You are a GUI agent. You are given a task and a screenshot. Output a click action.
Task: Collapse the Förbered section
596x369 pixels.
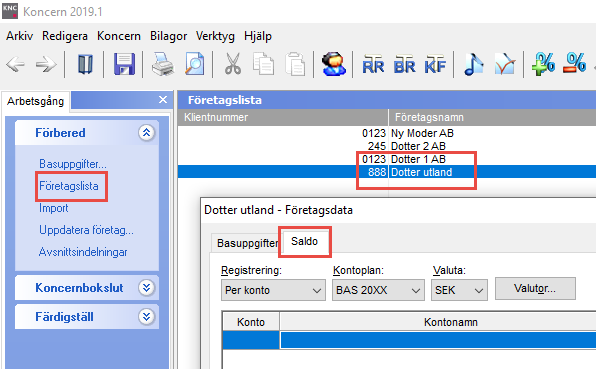[x=146, y=133]
